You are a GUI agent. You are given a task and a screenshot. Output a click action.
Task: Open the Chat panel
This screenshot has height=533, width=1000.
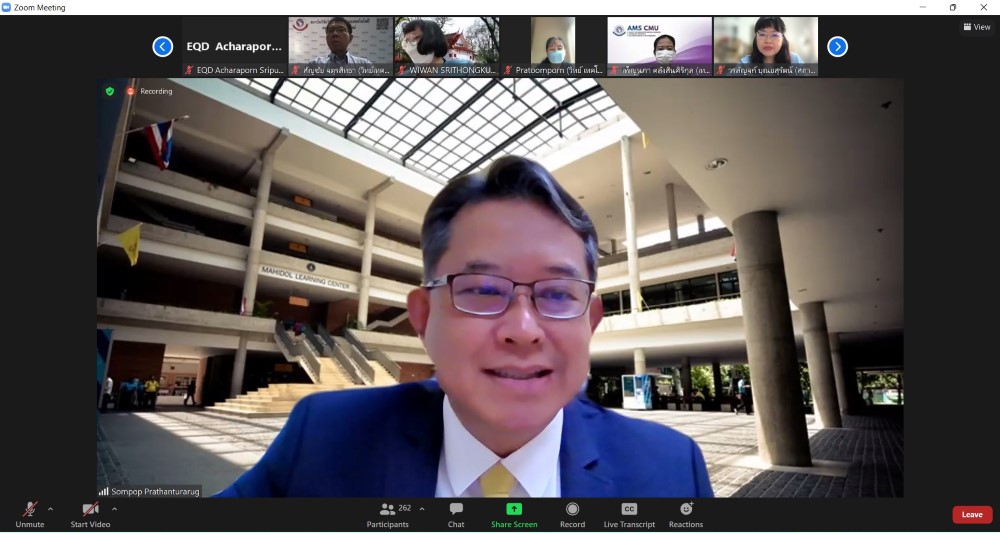(x=456, y=513)
